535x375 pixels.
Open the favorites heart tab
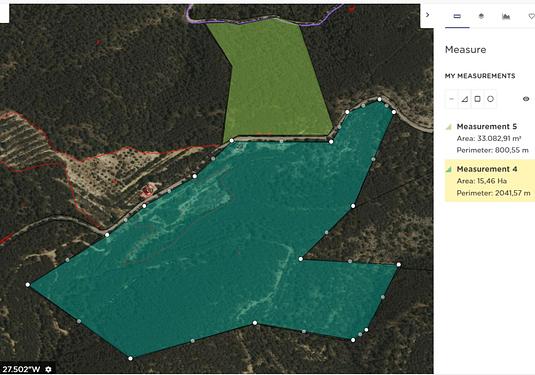(531, 16)
